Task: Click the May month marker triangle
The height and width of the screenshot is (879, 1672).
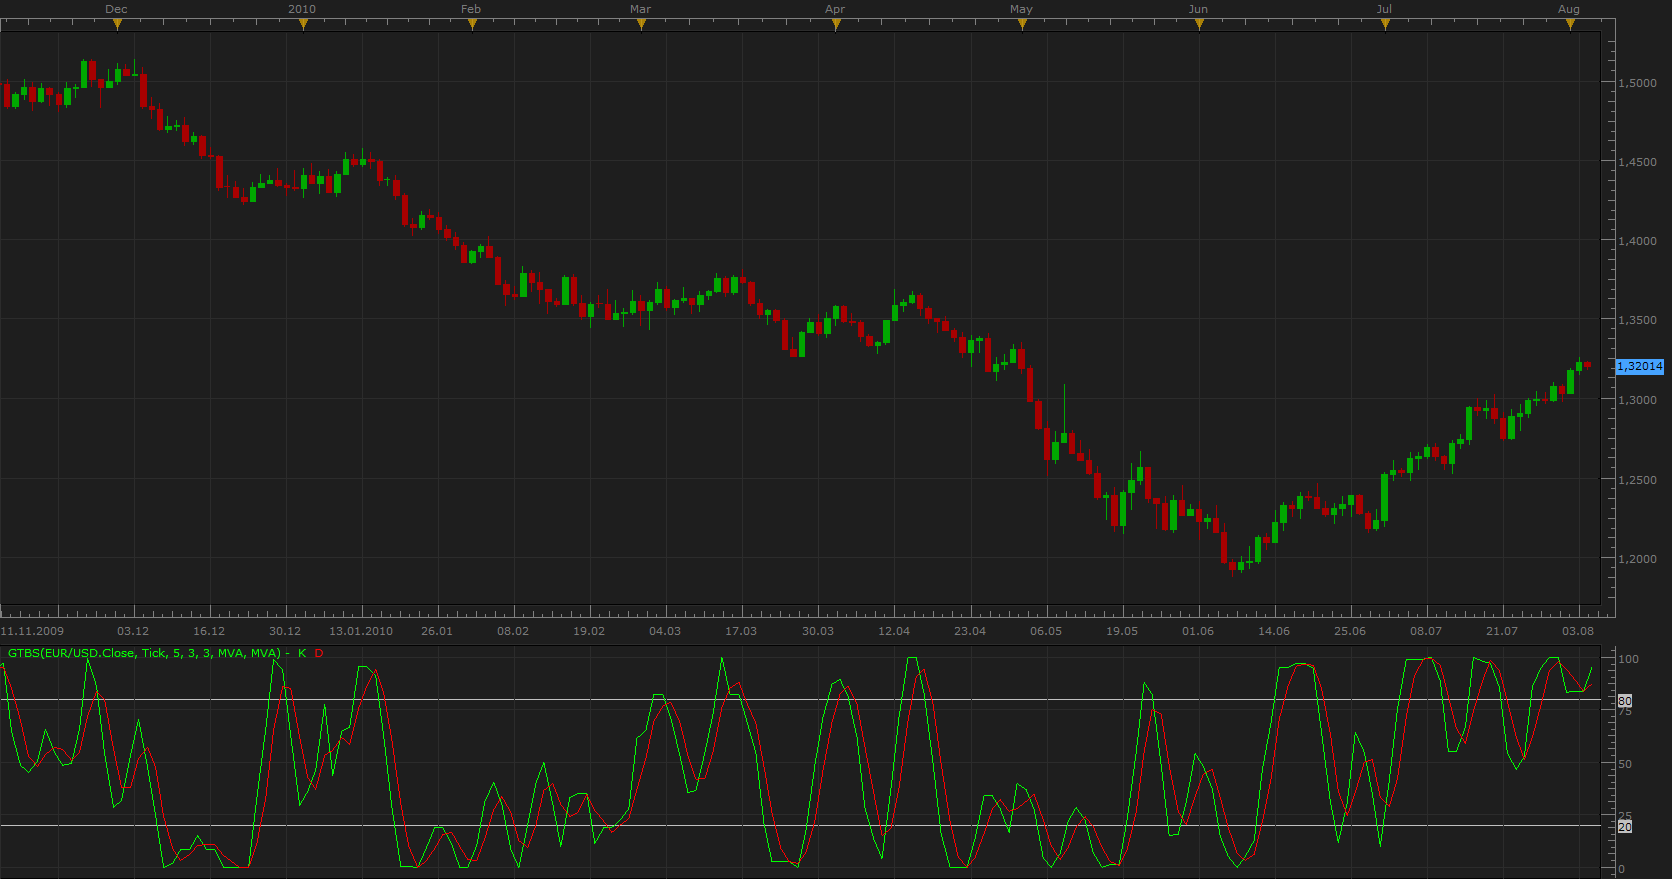Action: point(1022,25)
